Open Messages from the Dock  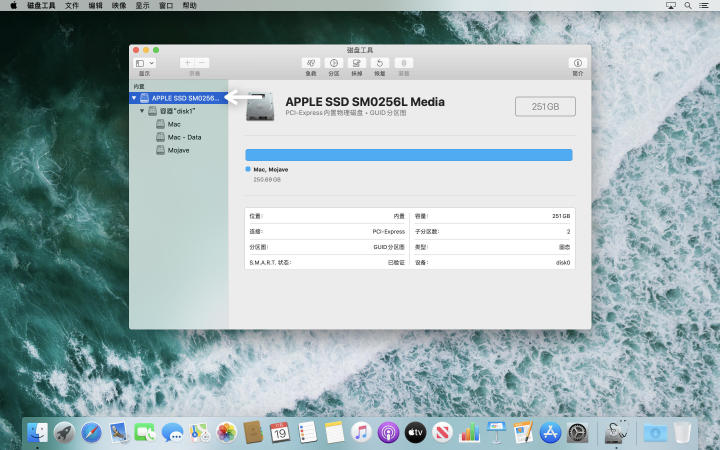click(172, 433)
